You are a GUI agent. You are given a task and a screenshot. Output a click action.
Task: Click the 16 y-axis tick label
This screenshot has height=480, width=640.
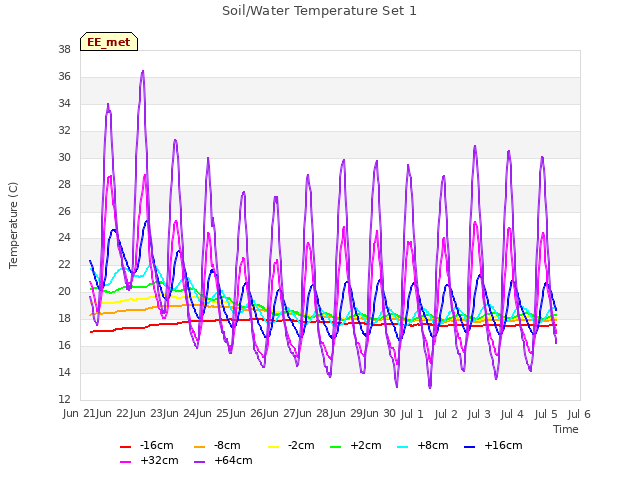64,345
